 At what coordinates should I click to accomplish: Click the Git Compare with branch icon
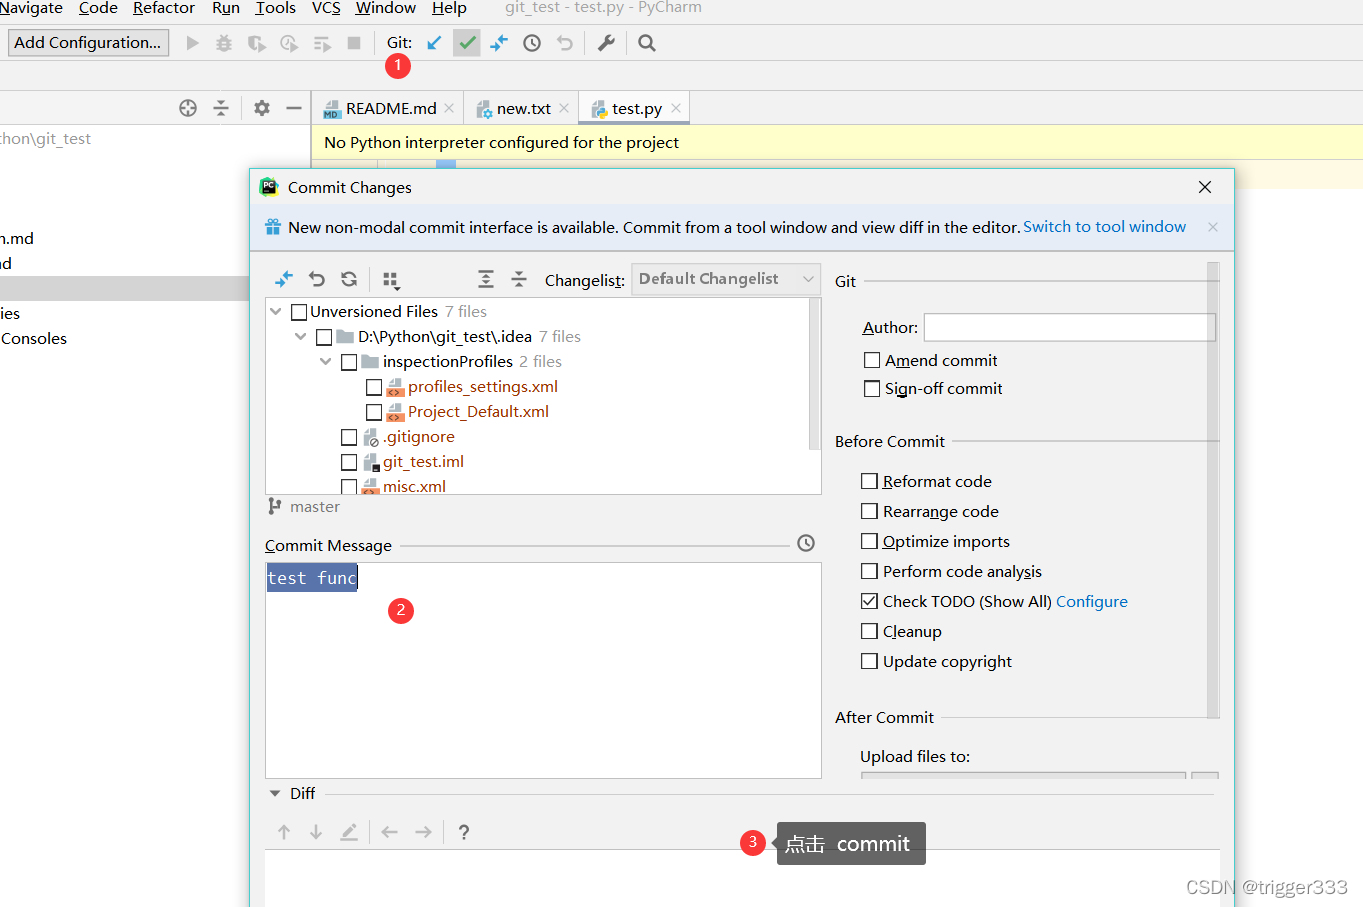tap(499, 43)
